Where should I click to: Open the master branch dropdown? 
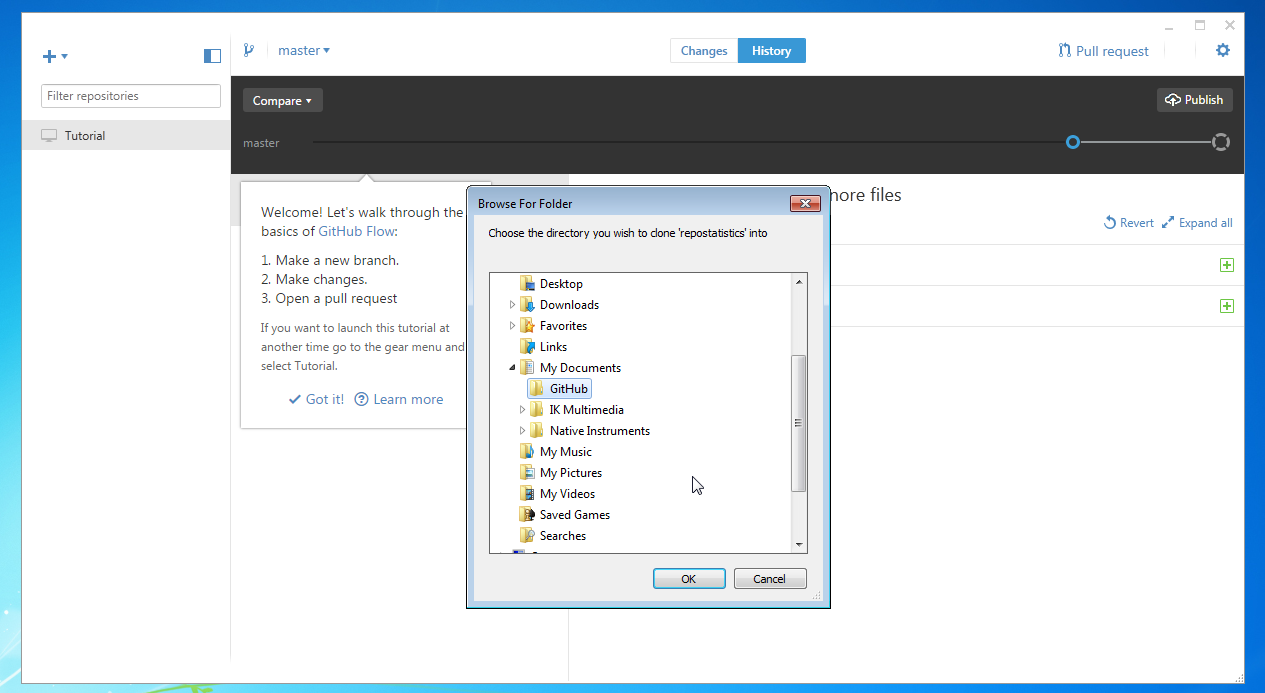304,51
